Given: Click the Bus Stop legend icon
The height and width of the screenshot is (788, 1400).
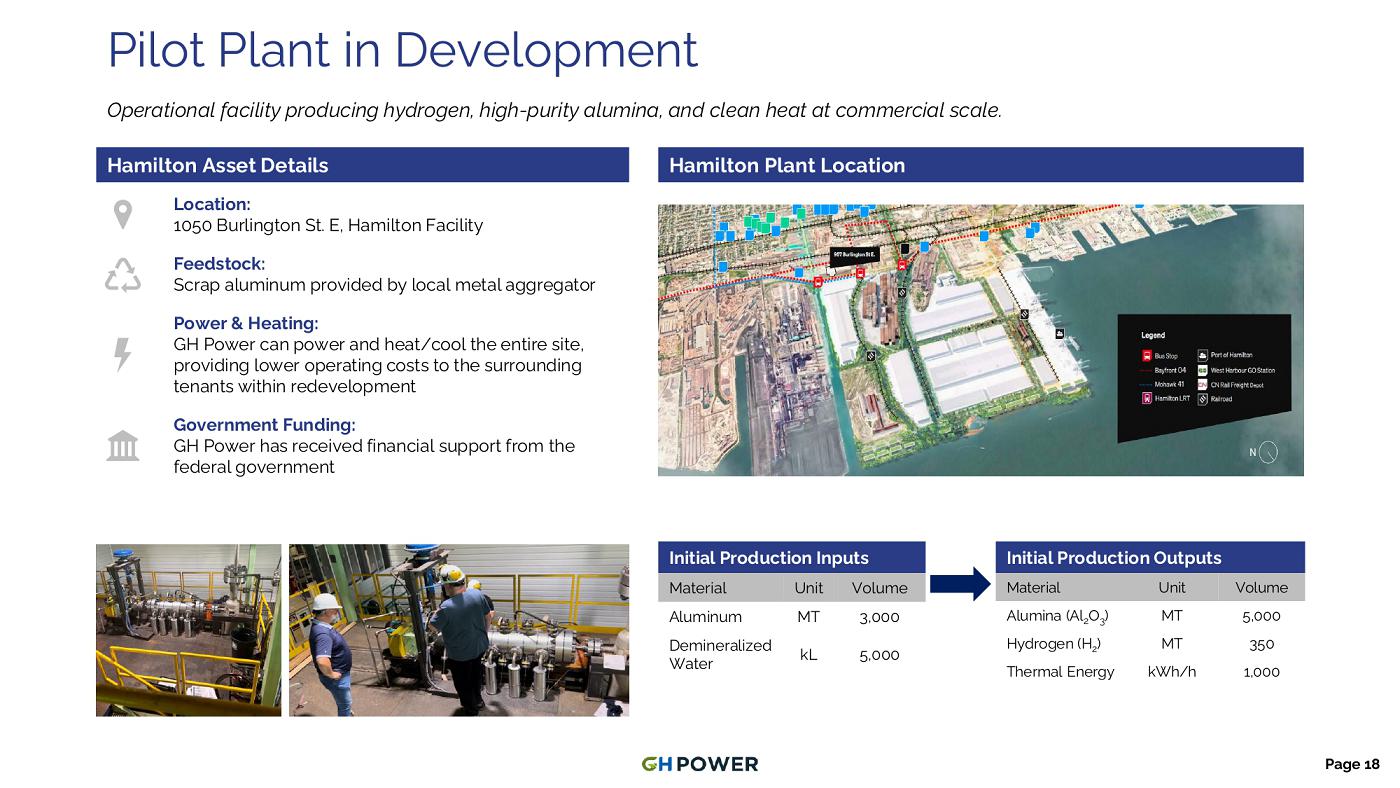Looking at the screenshot, I should pos(1147,355).
